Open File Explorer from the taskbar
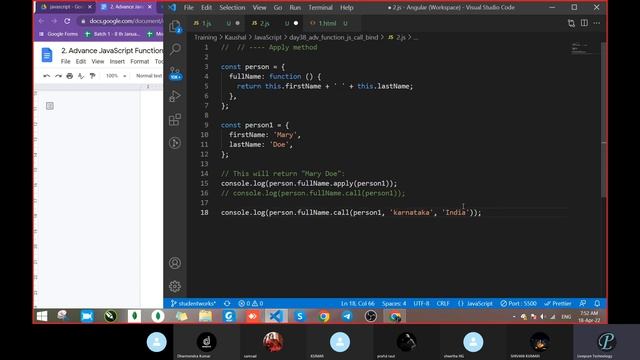 pyautogui.click(x=205, y=316)
